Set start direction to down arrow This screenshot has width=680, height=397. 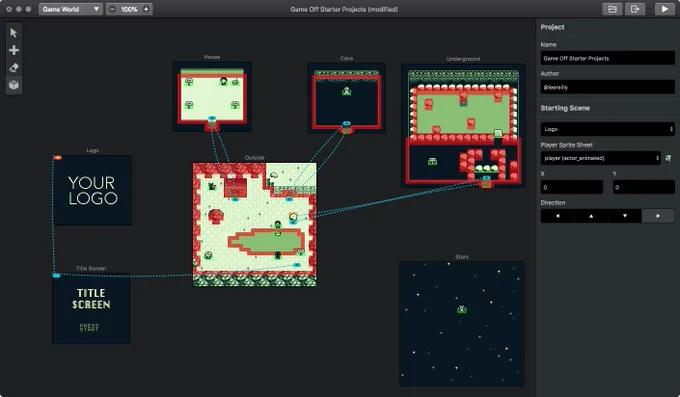click(x=624, y=216)
